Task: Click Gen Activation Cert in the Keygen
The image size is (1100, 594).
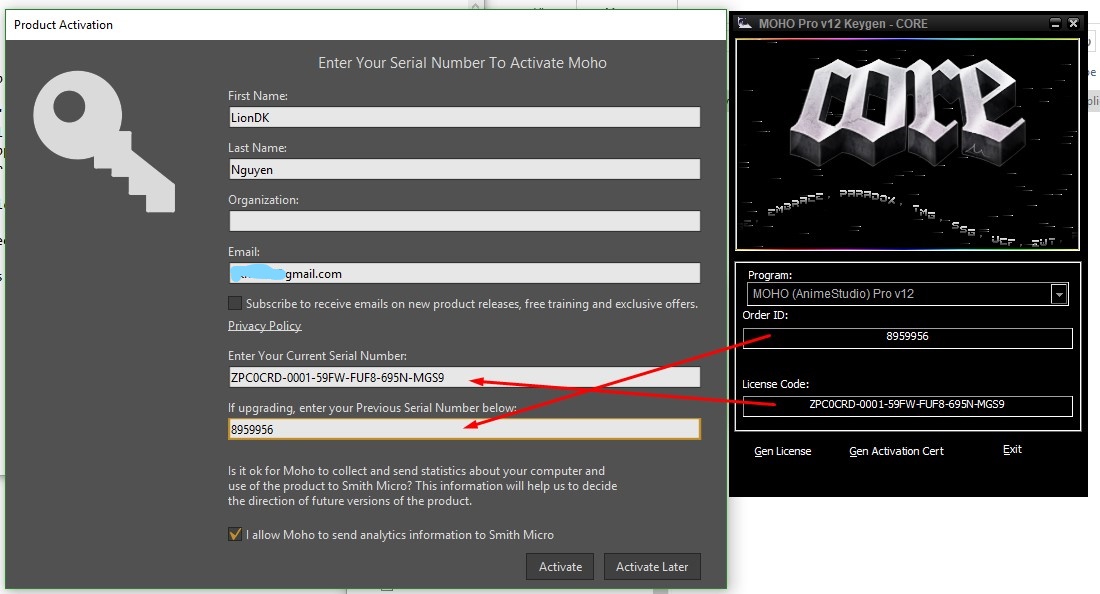Action: (x=896, y=451)
